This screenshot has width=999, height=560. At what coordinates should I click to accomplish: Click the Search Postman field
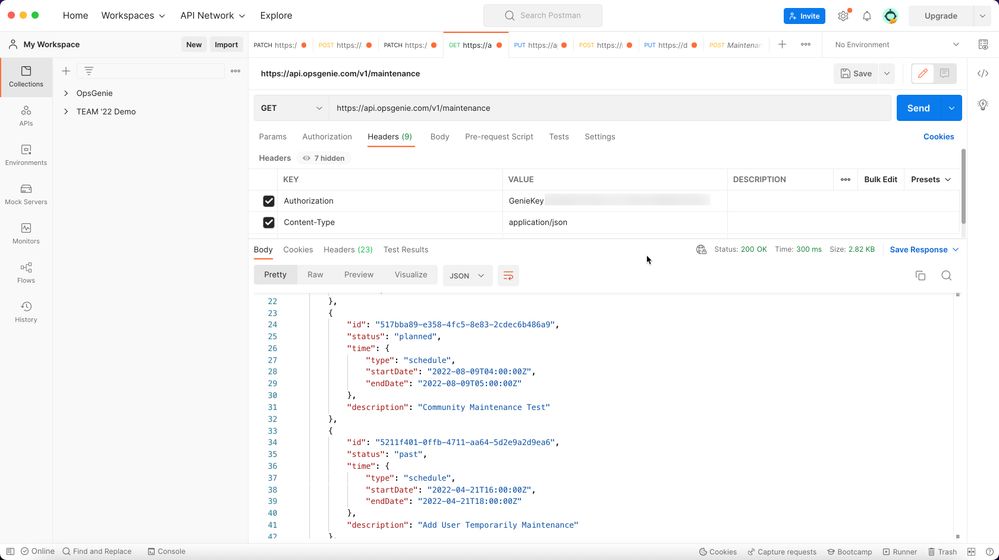pyautogui.click(x=543, y=15)
